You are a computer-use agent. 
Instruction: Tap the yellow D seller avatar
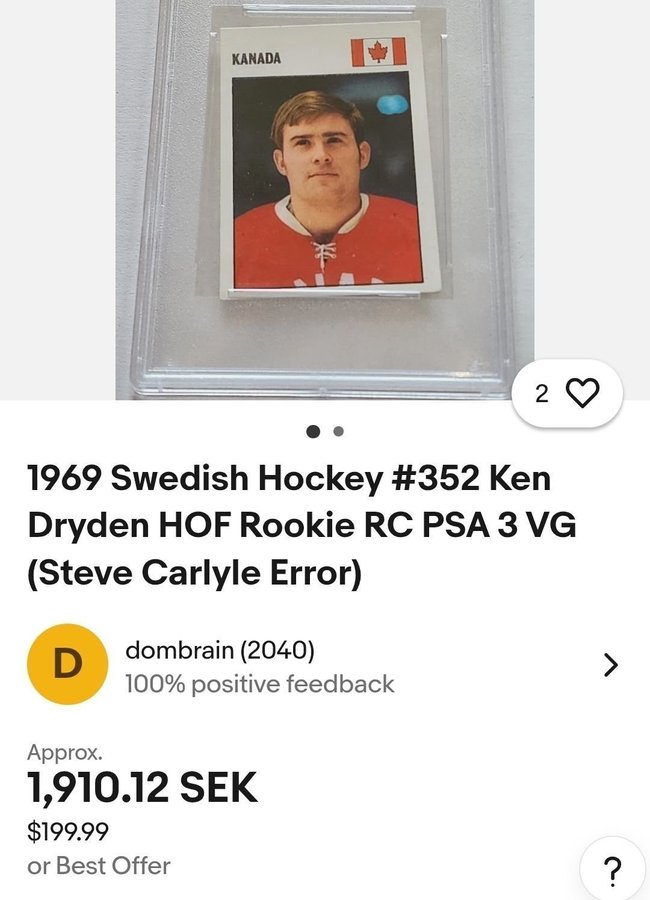tap(68, 664)
